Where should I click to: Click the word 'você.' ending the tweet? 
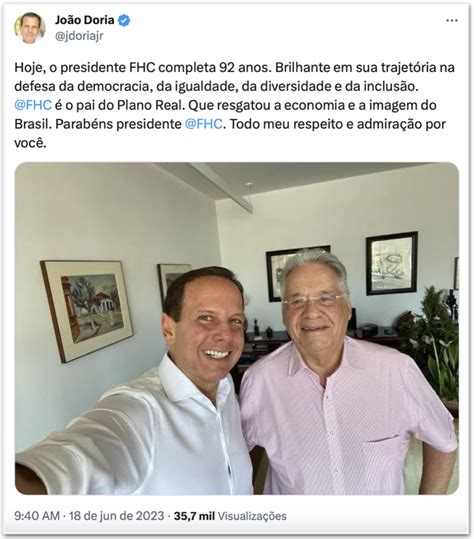pos(30,143)
